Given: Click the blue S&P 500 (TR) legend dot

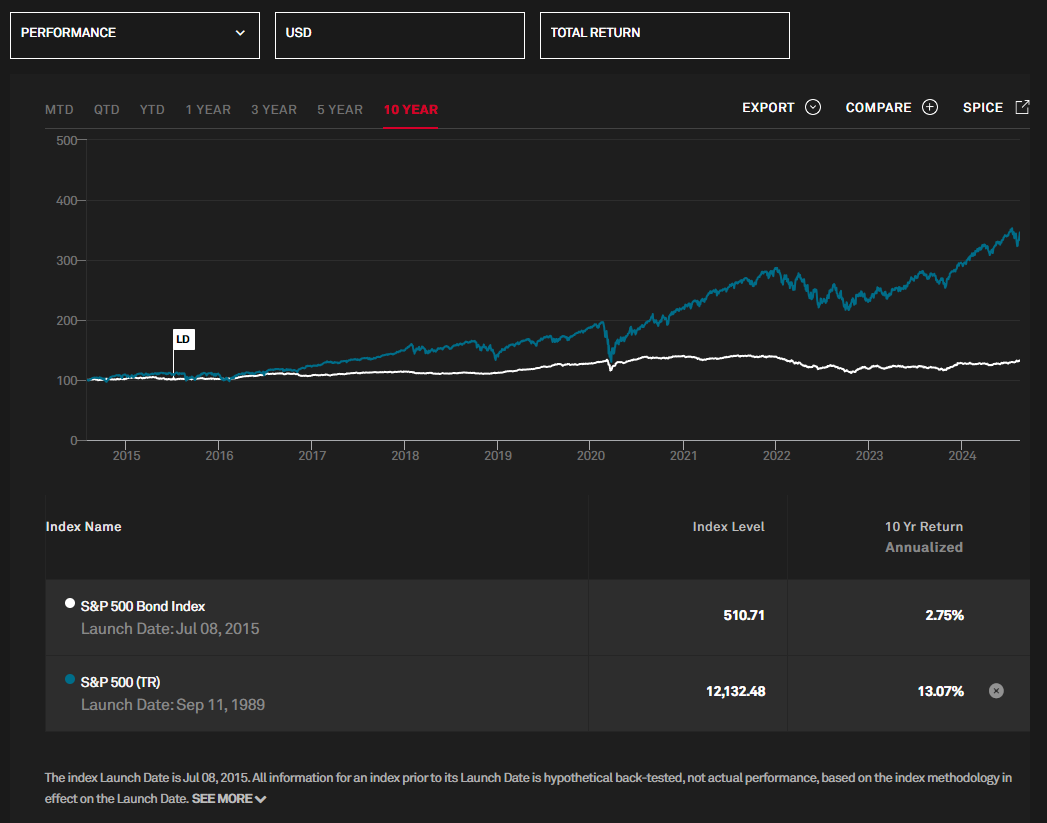Looking at the screenshot, I should [69, 678].
